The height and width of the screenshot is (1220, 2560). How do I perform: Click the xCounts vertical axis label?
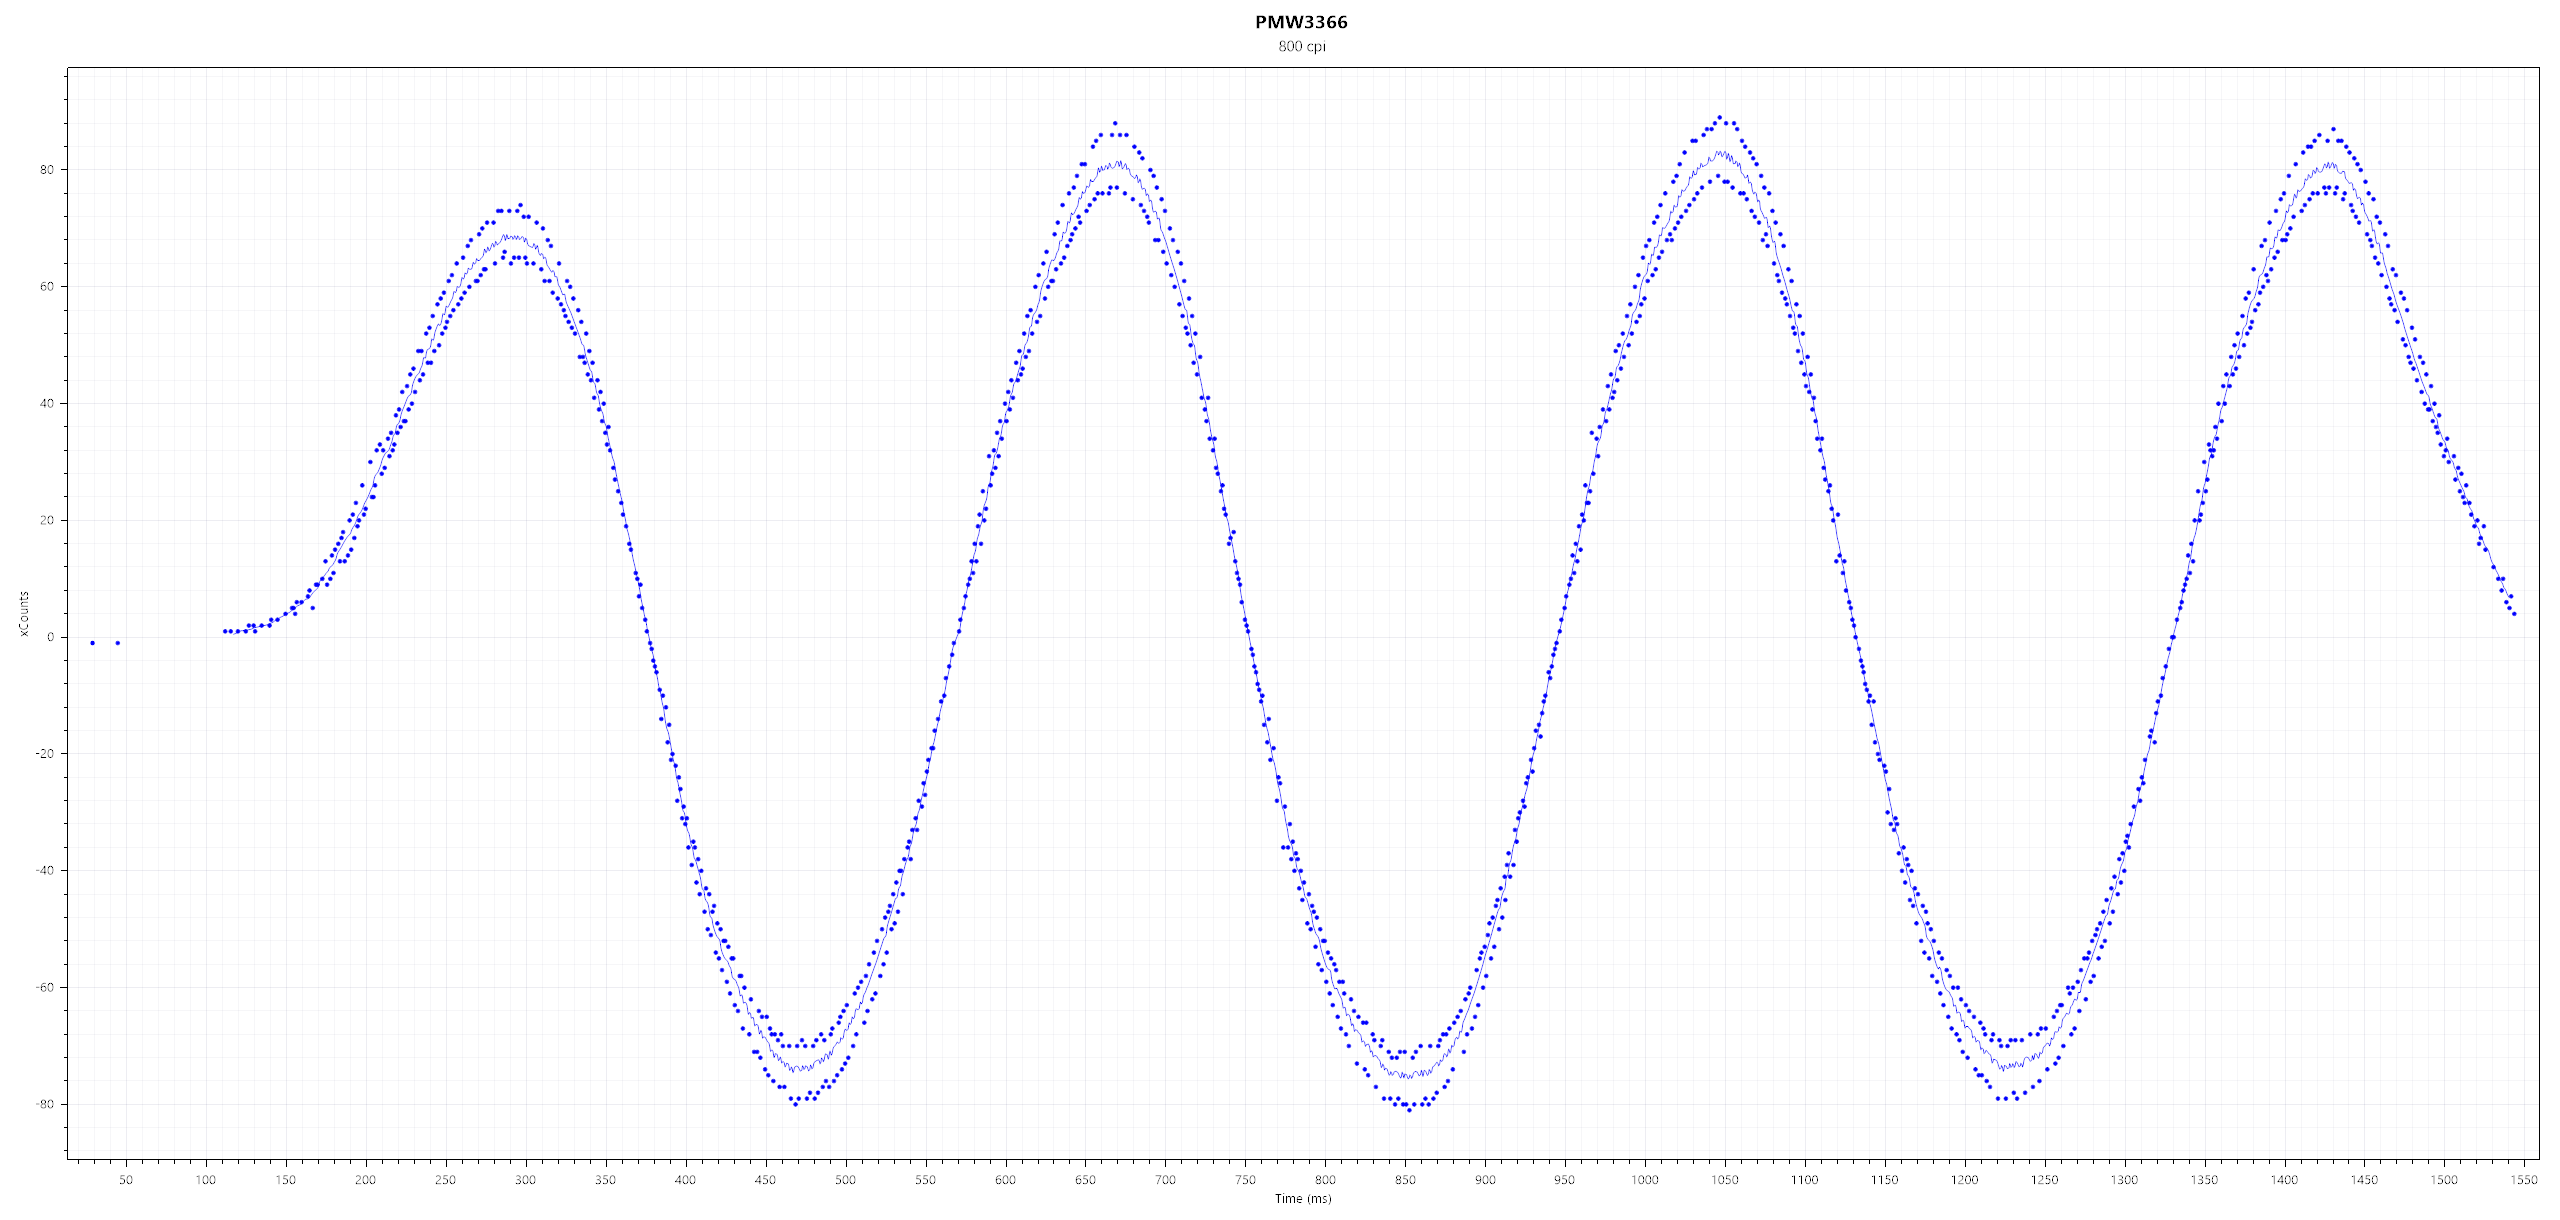click(23, 614)
